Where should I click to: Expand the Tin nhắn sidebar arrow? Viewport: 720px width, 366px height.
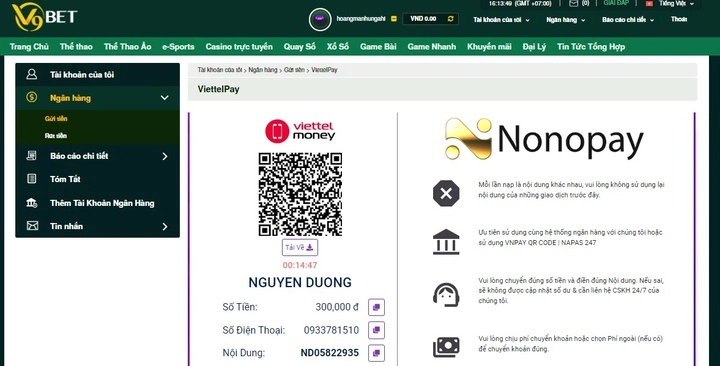tap(165, 226)
